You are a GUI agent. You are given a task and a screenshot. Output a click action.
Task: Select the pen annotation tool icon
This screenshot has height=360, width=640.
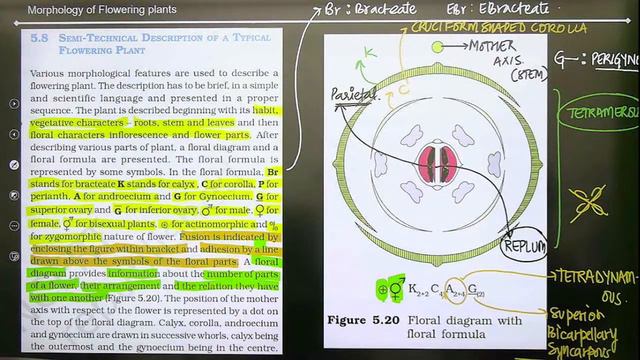(x=14, y=165)
